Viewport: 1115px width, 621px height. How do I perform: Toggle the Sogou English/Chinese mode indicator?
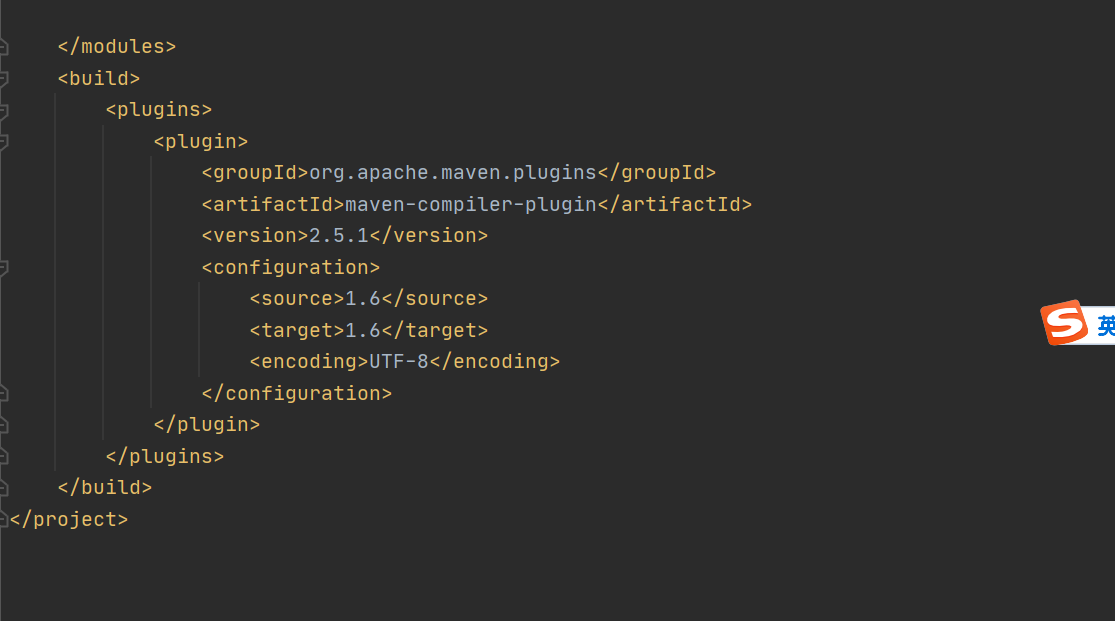tap(1106, 326)
